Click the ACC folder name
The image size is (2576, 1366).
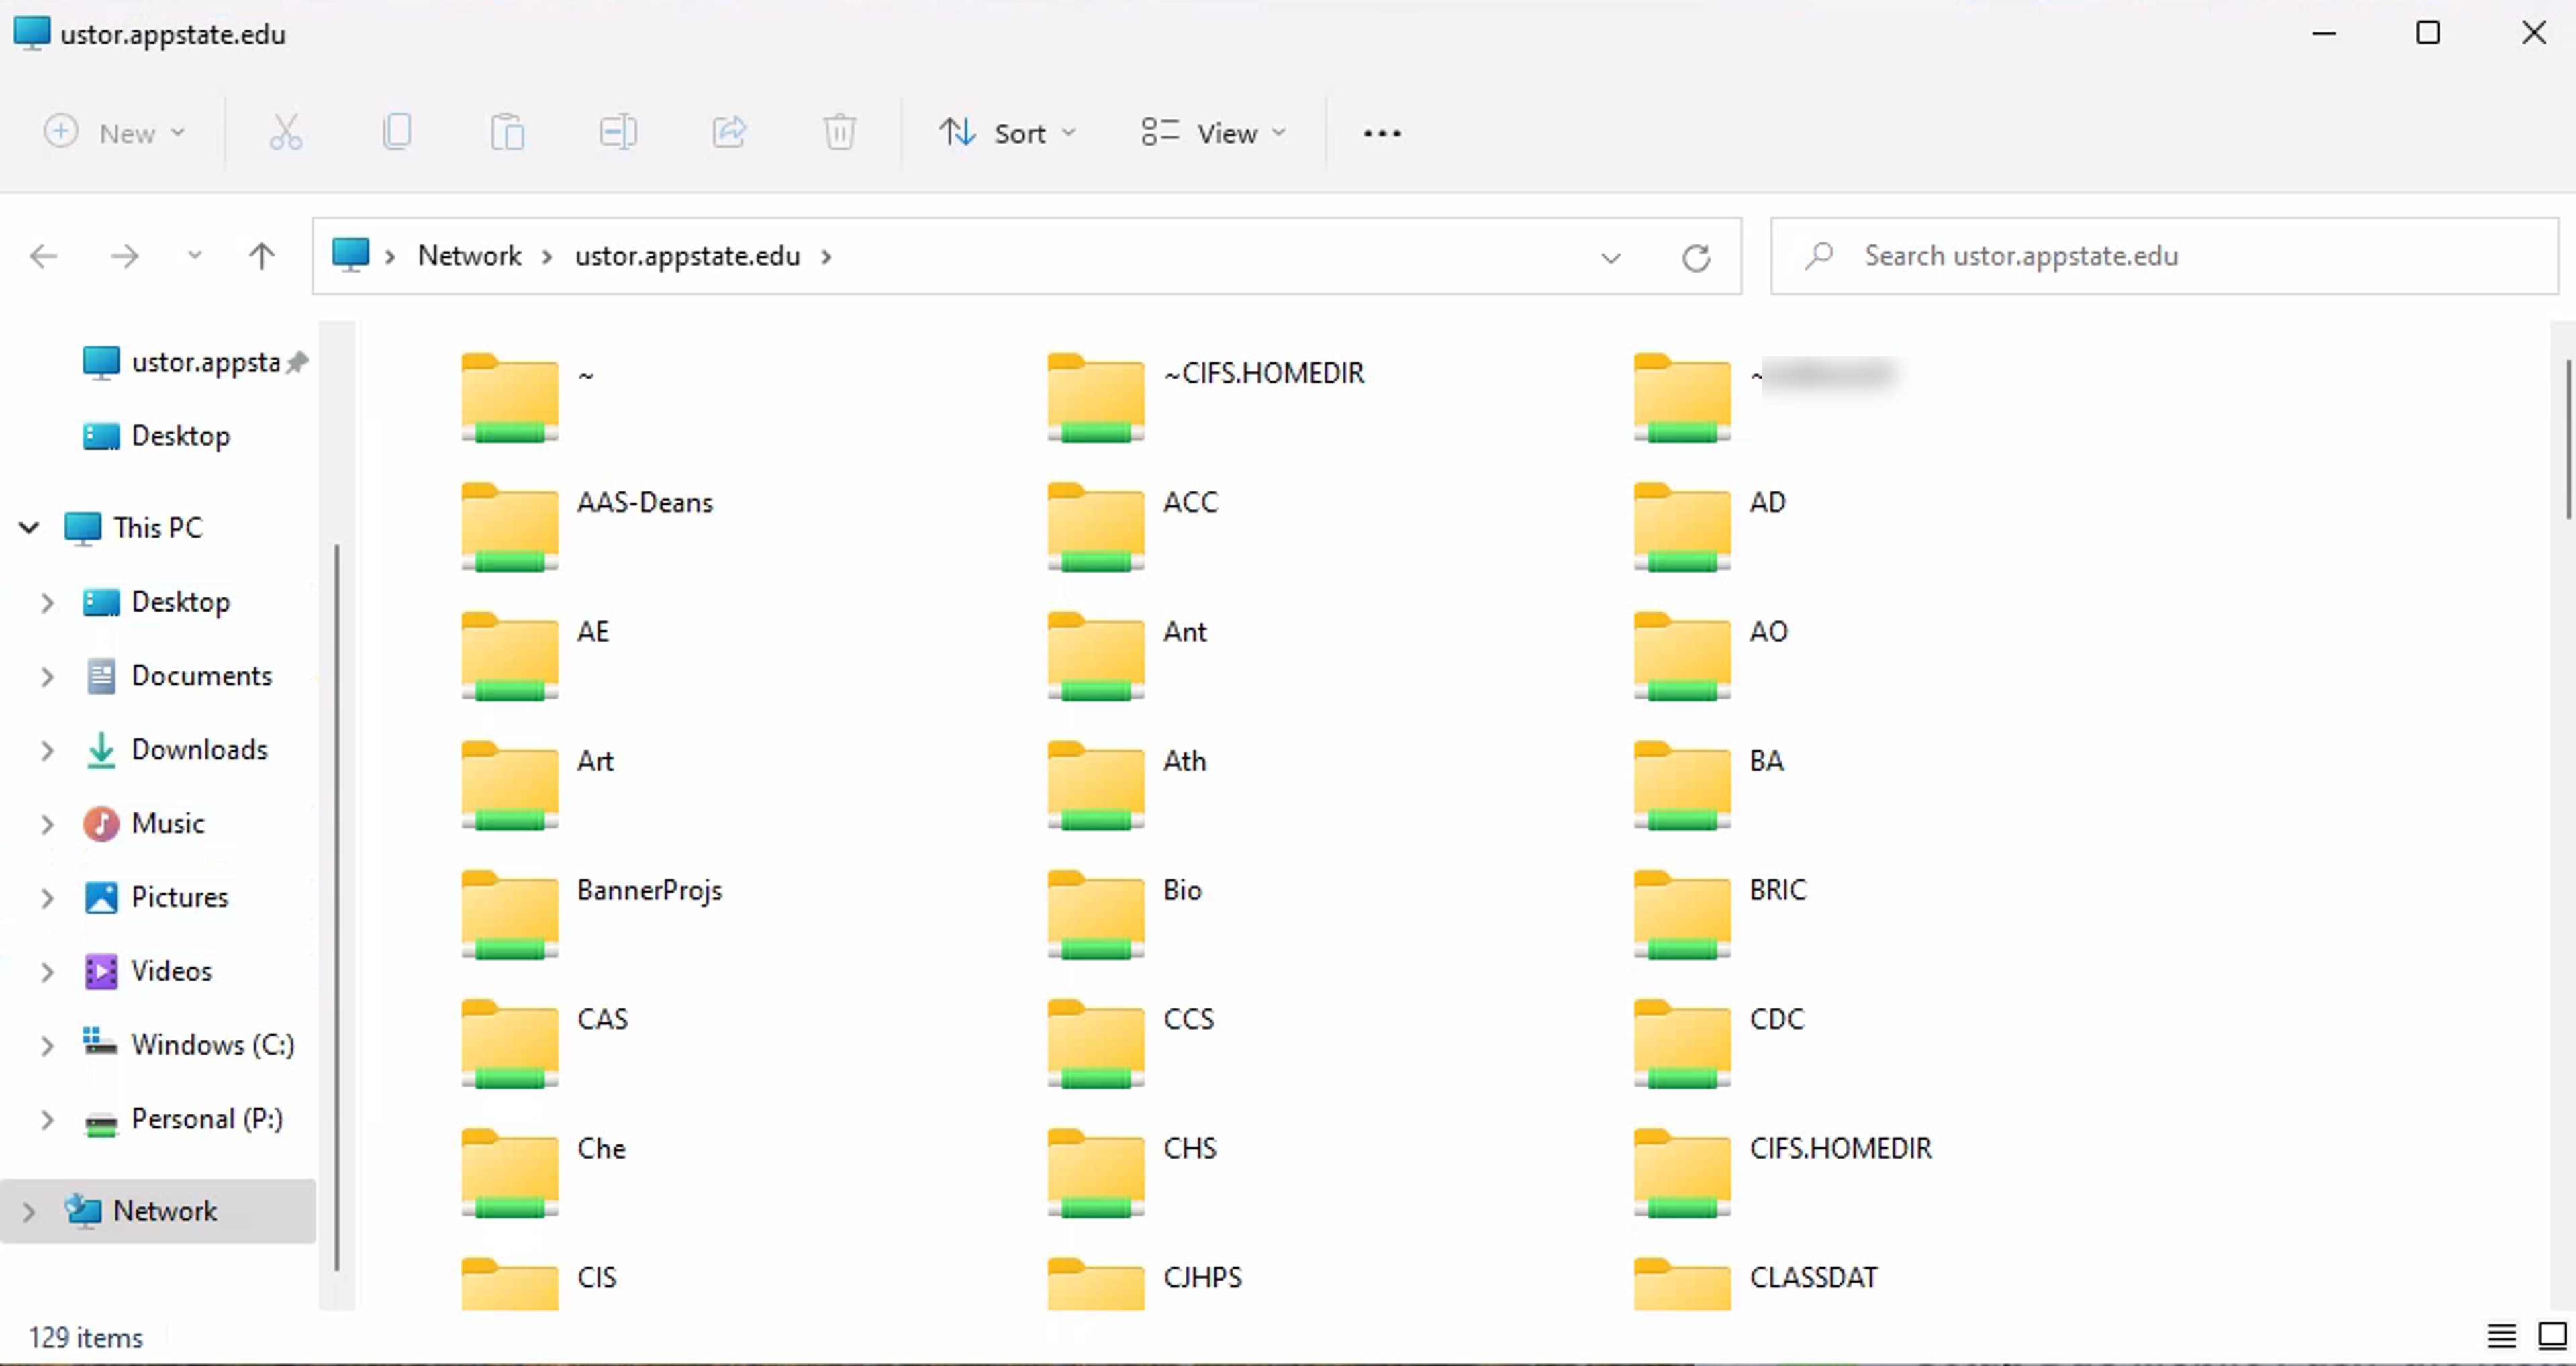pos(1190,502)
